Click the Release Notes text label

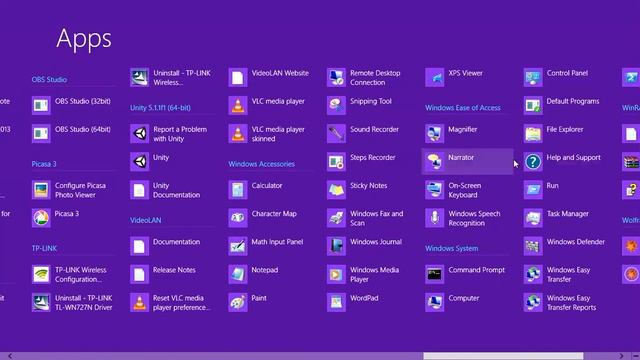174,270
